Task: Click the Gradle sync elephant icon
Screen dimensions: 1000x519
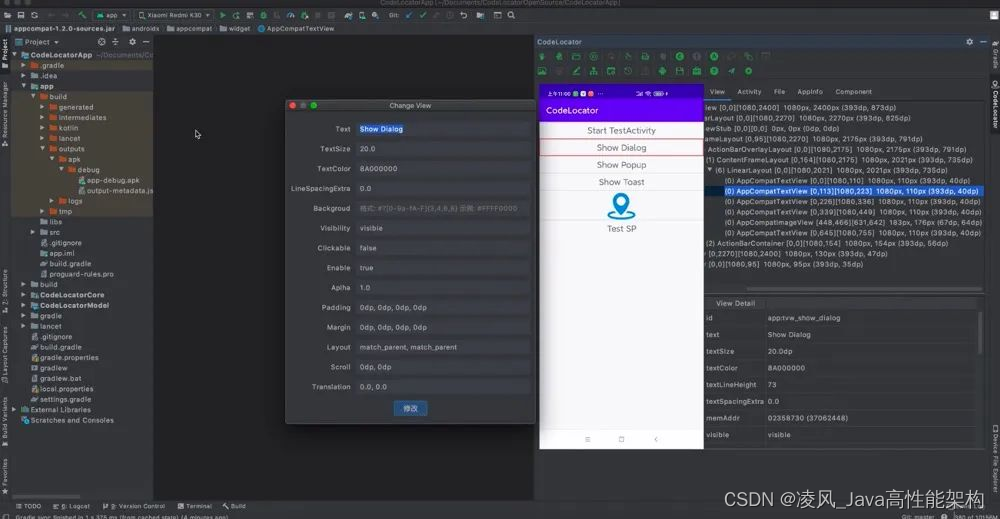Action: 348,15
